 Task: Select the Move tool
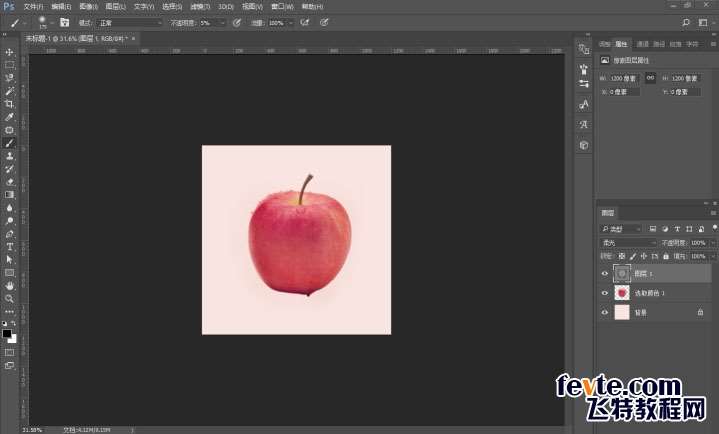9,52
